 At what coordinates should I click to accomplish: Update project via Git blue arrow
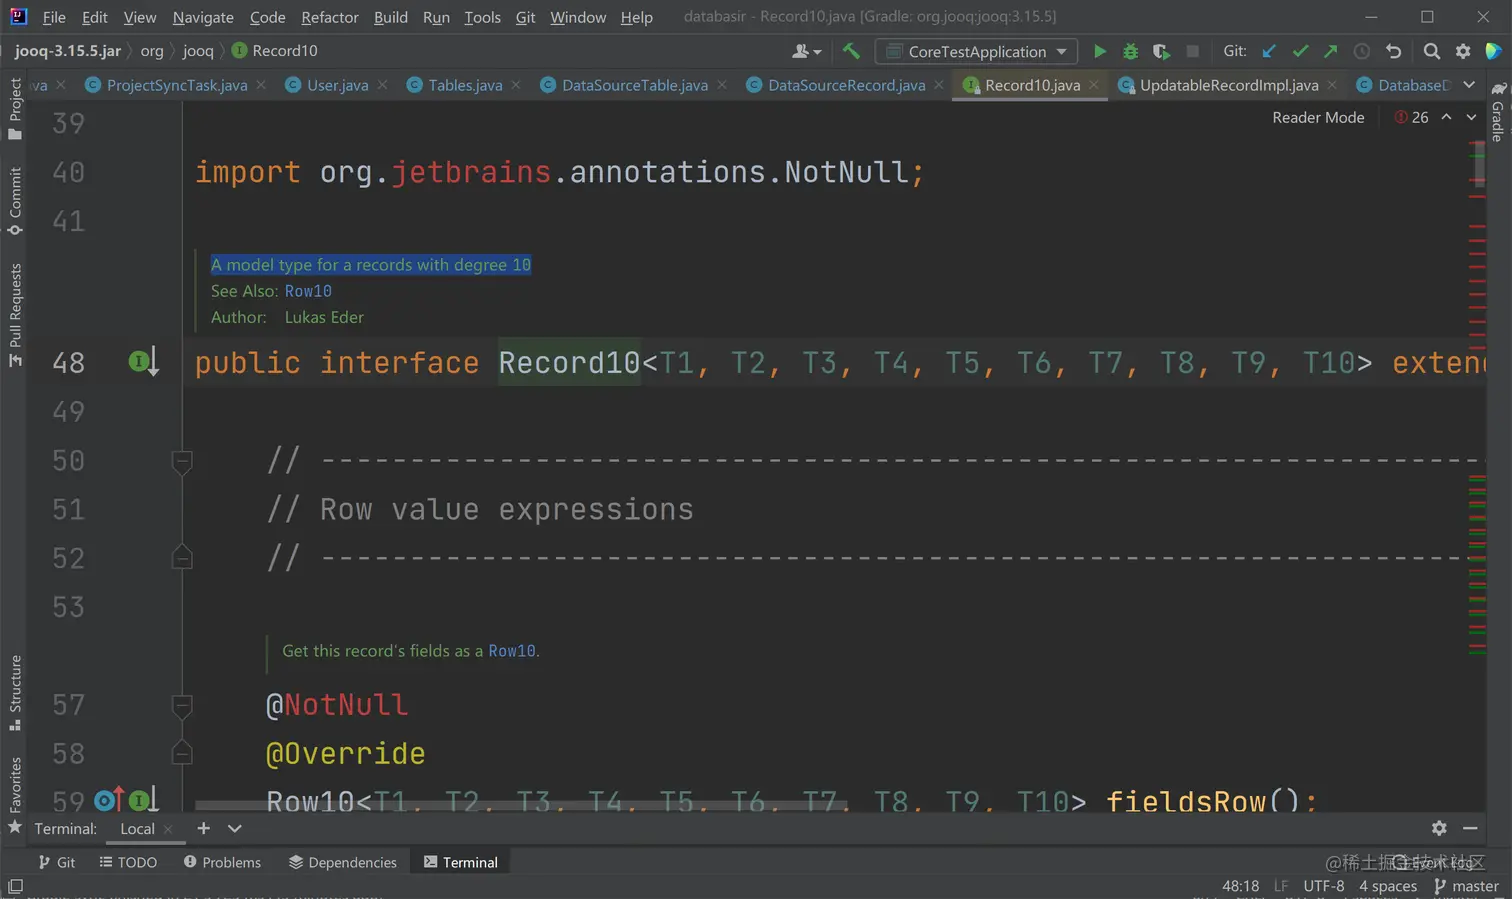click(x=1269, y=51)
